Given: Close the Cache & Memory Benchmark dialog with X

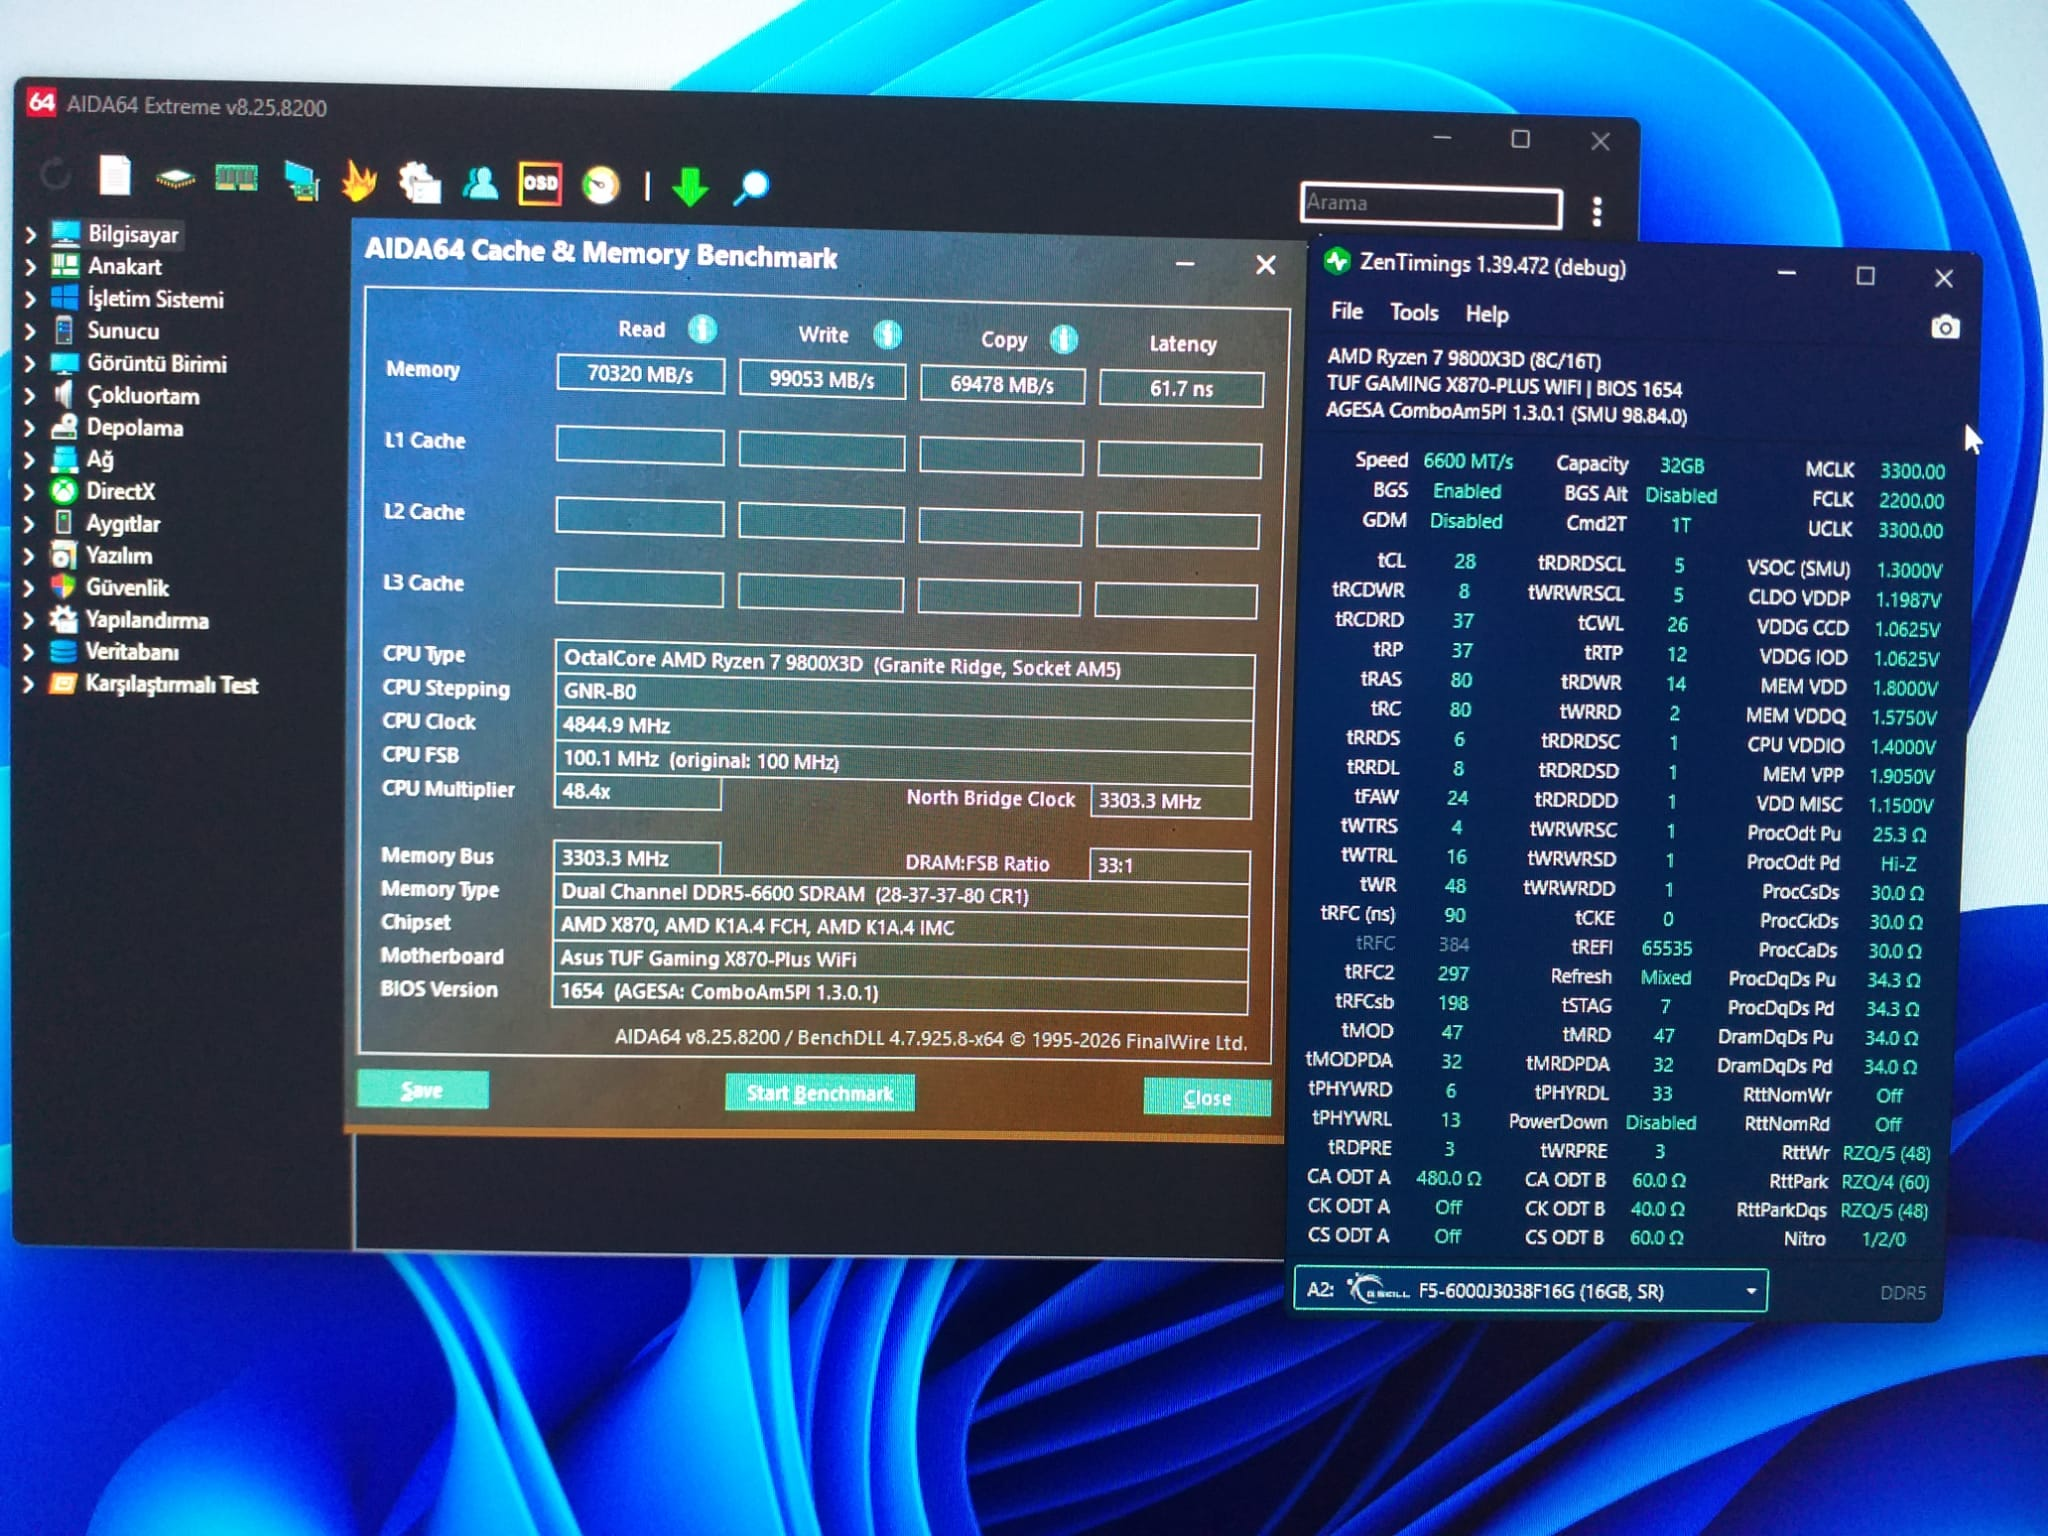Looking at the screenshot, I should click(x=1265, y=264).
